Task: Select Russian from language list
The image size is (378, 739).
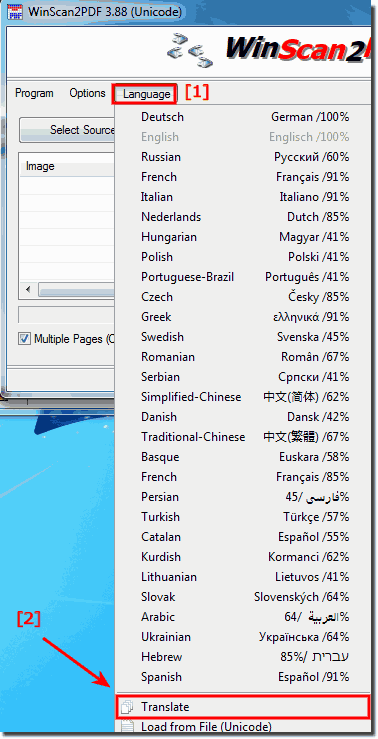Action: point(242,157)
